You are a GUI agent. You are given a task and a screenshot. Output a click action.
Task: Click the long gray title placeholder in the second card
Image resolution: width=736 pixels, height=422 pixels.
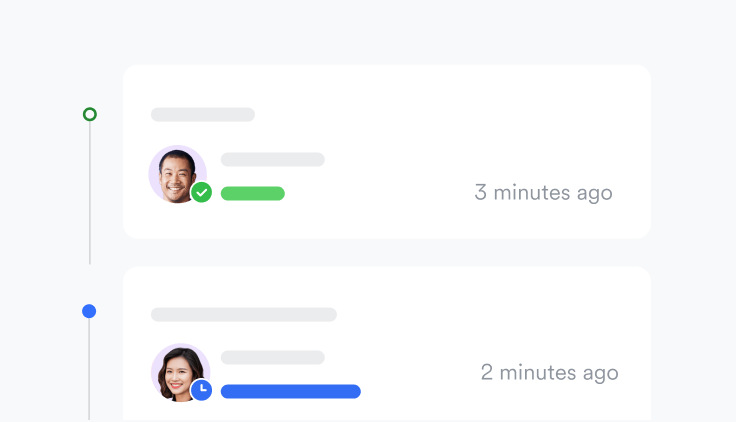pyautogui.click(x=244, y=315)
